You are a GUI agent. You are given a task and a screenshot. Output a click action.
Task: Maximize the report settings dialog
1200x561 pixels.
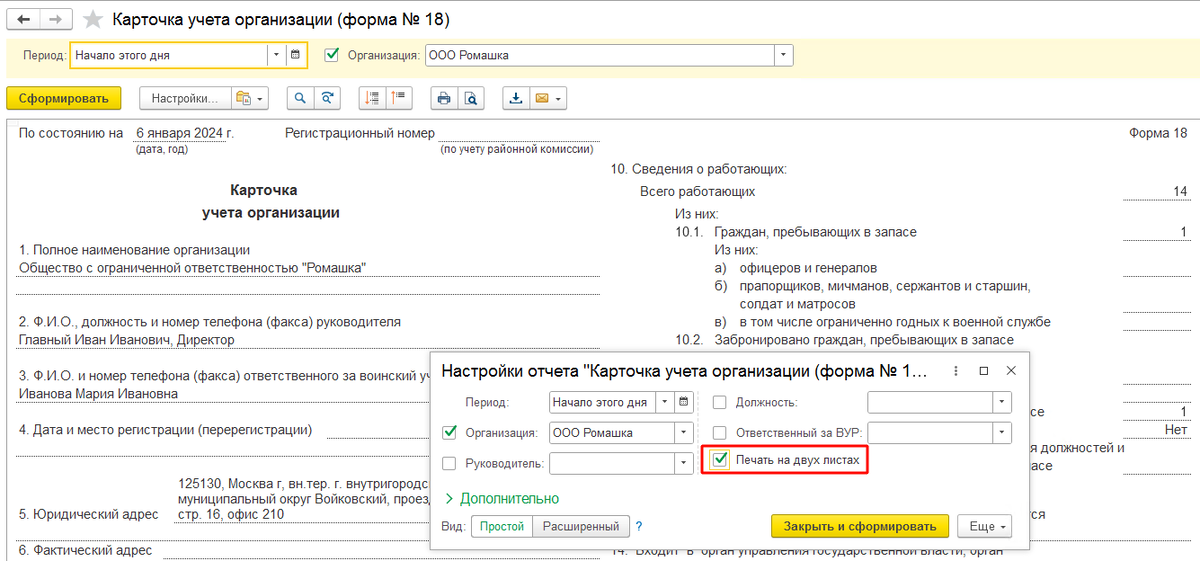[x=983, y=370]
